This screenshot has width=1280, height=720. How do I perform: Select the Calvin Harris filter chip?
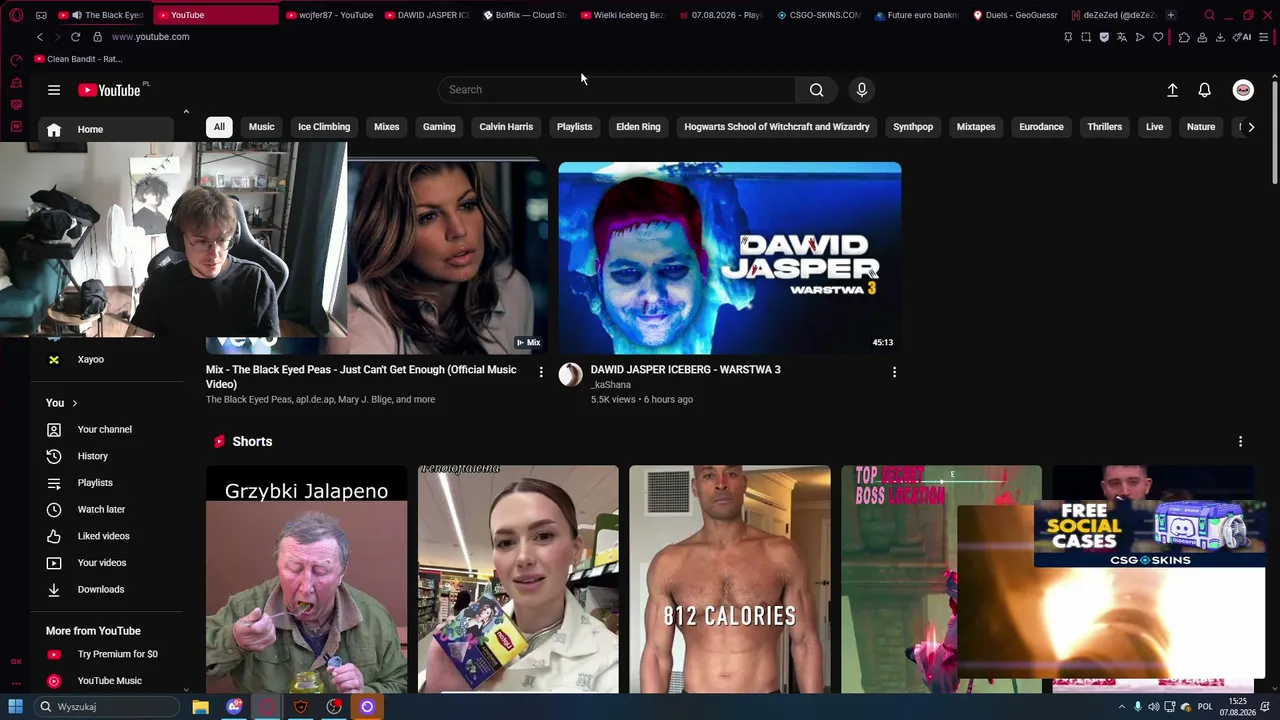506,127
